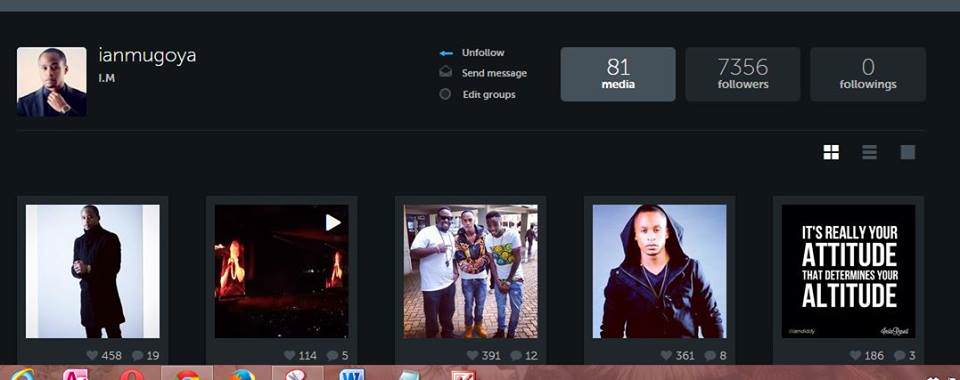
Task: Select the 81 media tab
Action: click(x=618, y=74)
